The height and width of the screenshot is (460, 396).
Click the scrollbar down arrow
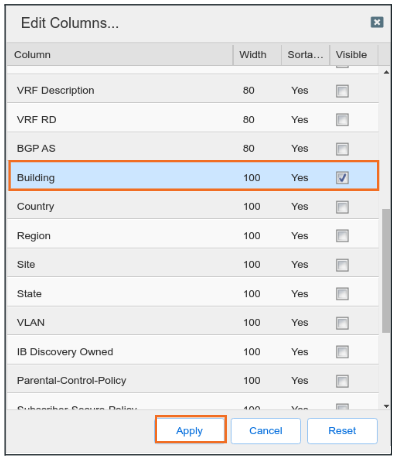coord(386,406)
